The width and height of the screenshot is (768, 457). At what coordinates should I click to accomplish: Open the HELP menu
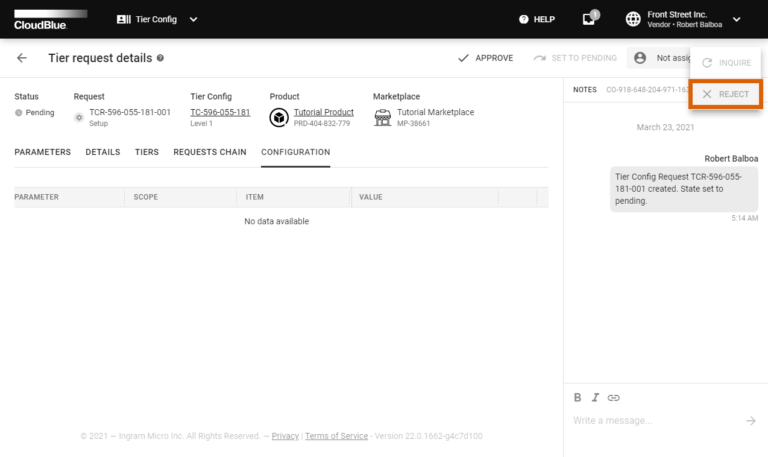[x=537, y=20]
